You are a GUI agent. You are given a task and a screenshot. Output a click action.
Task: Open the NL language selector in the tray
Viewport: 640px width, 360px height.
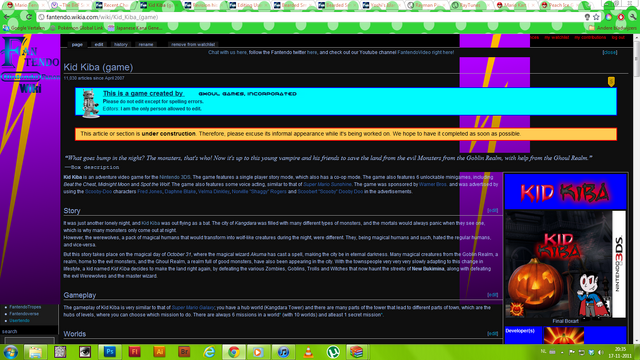click(543, 352)
